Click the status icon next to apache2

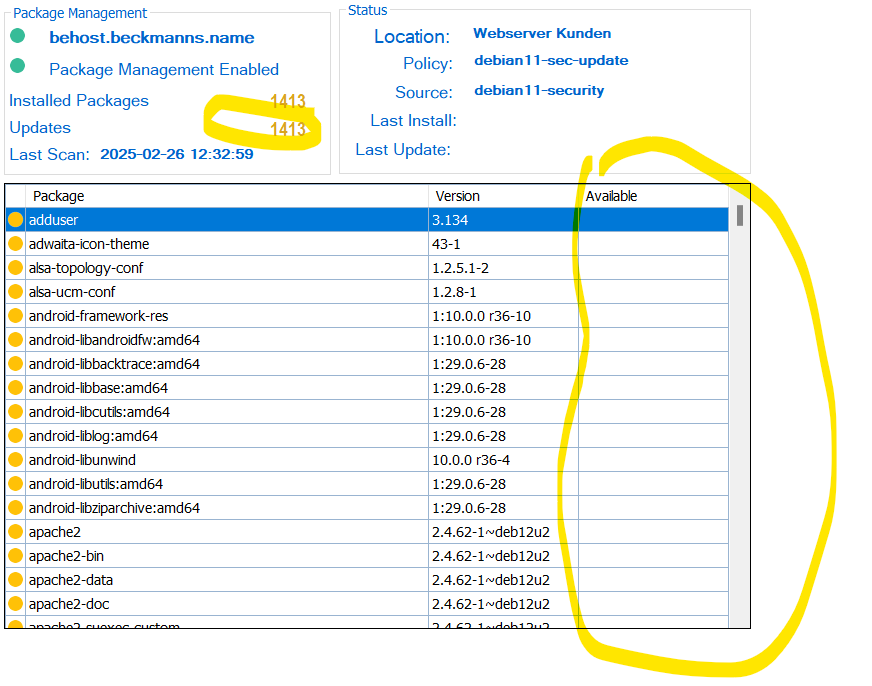15,532
